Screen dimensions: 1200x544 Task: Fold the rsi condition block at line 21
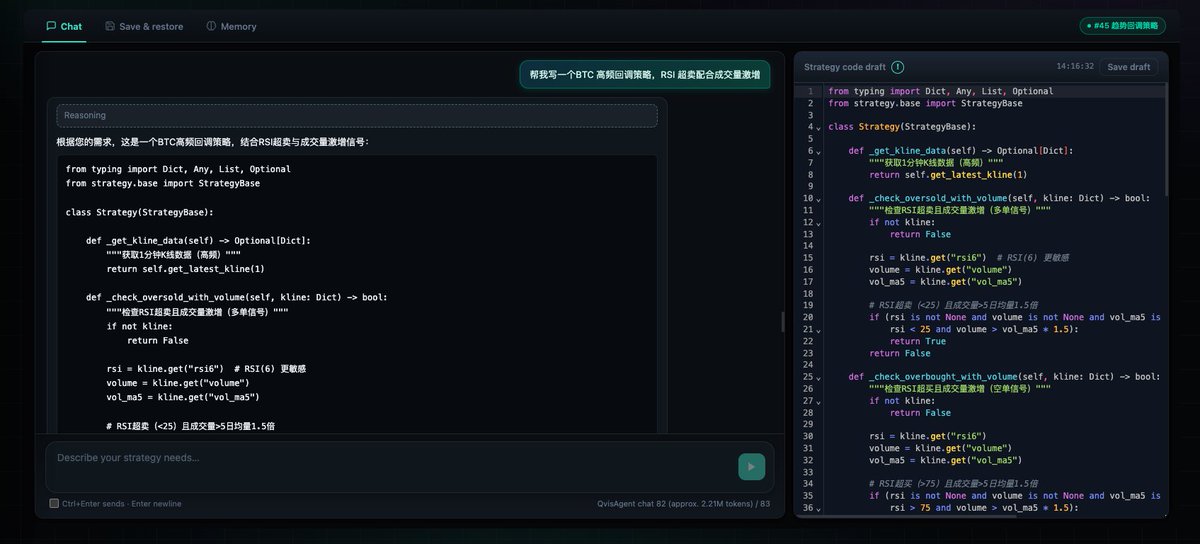(818, 330)
